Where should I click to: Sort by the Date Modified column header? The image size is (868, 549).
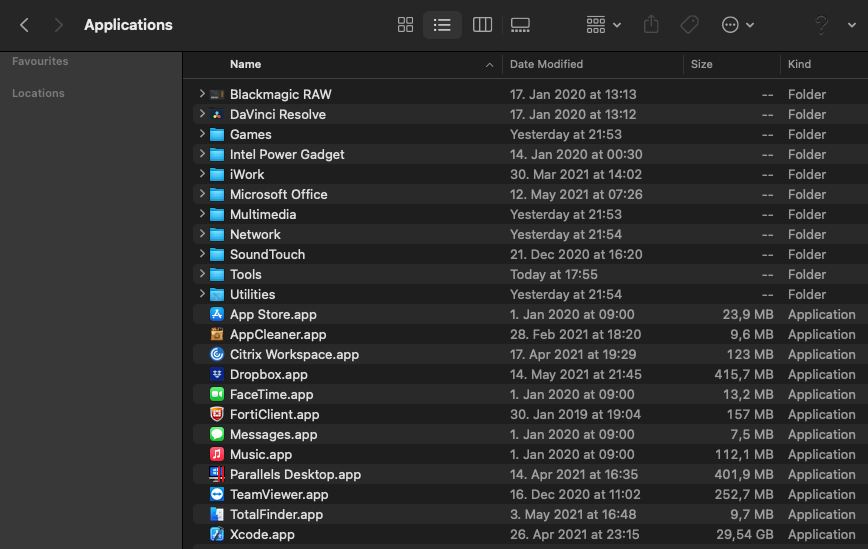pyautogui.click(x=546, y=64)
